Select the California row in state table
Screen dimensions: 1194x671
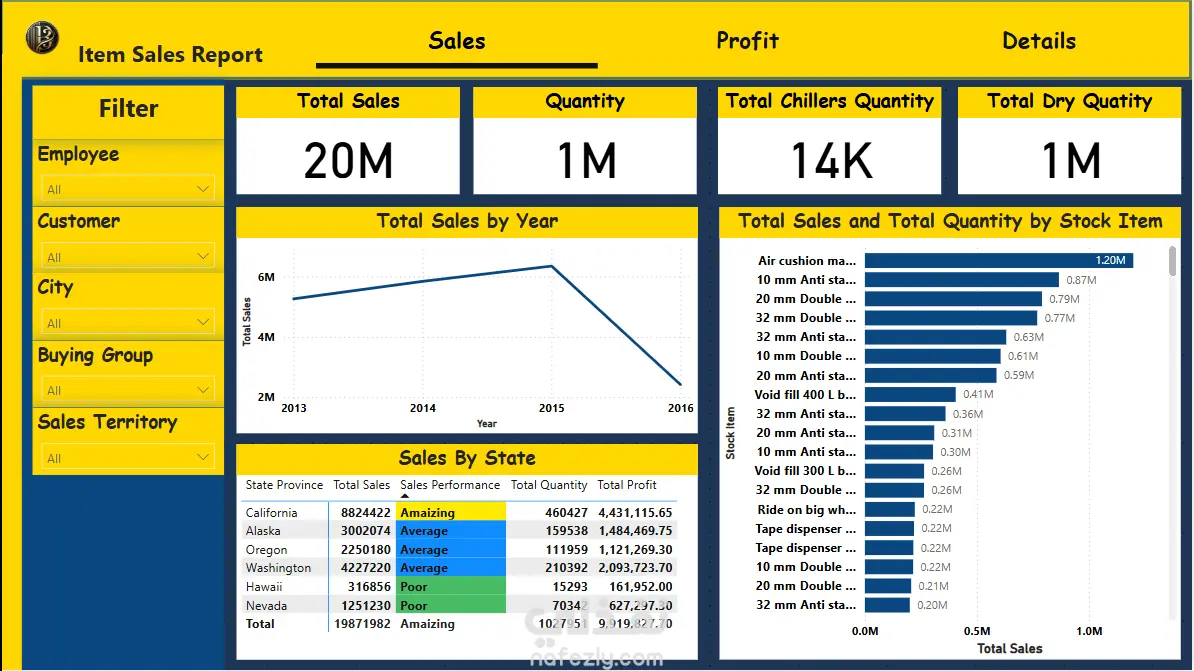[x=459, y=513]
